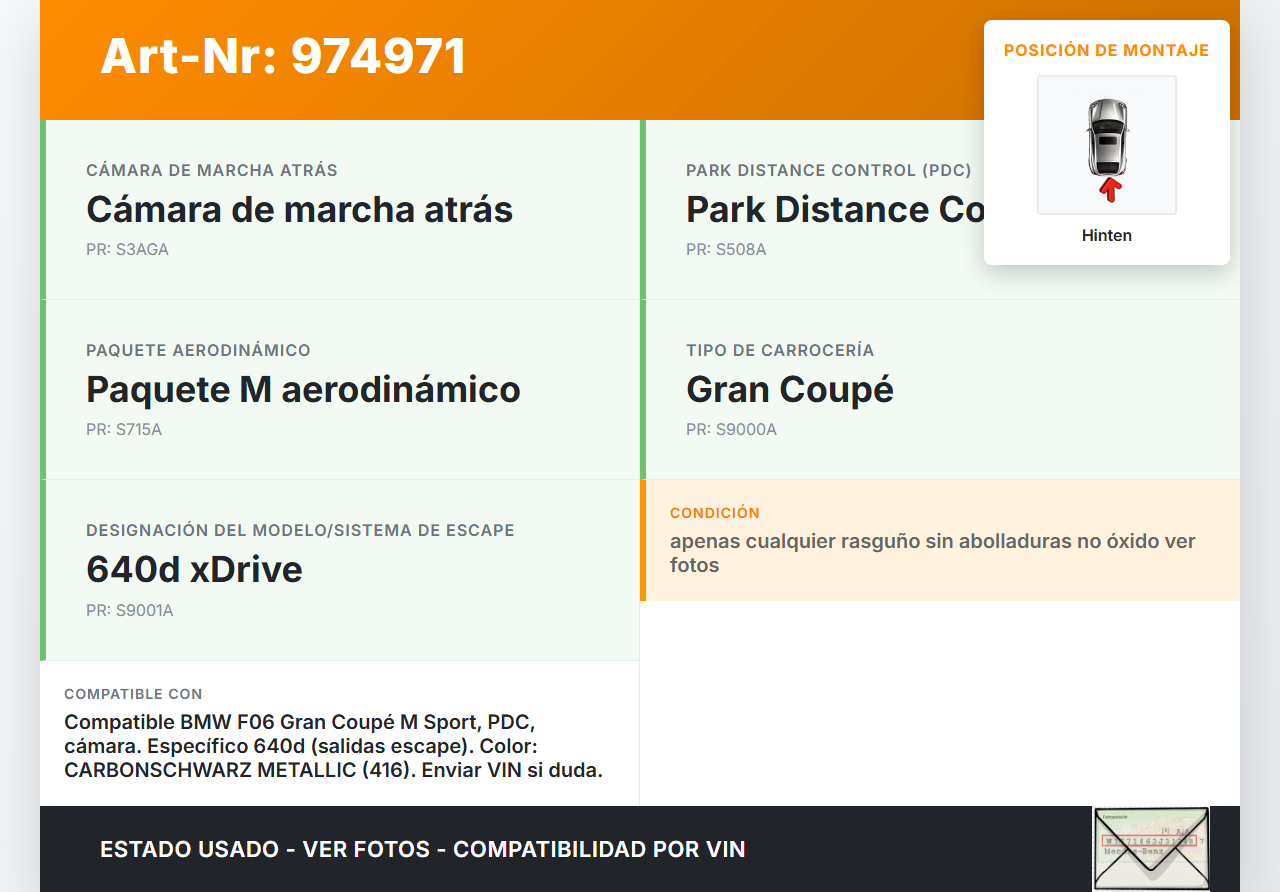Click the COMPATIBLE CON label
Screen dimensions: 1280x892
[x=133, y=694]
